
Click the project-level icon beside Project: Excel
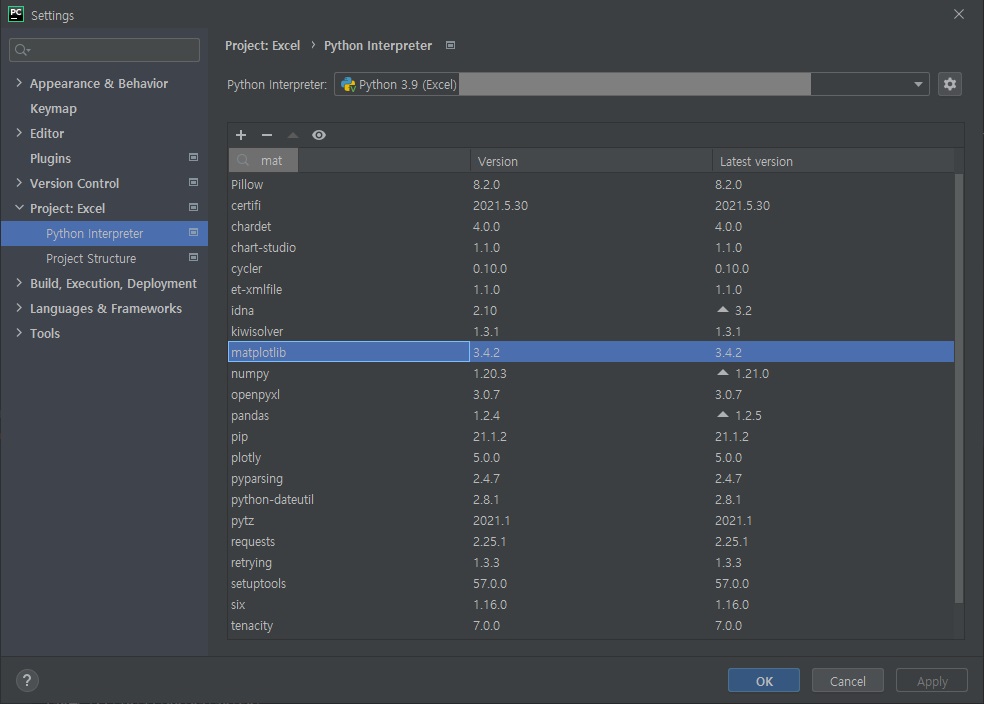click(x=193, y=208)
